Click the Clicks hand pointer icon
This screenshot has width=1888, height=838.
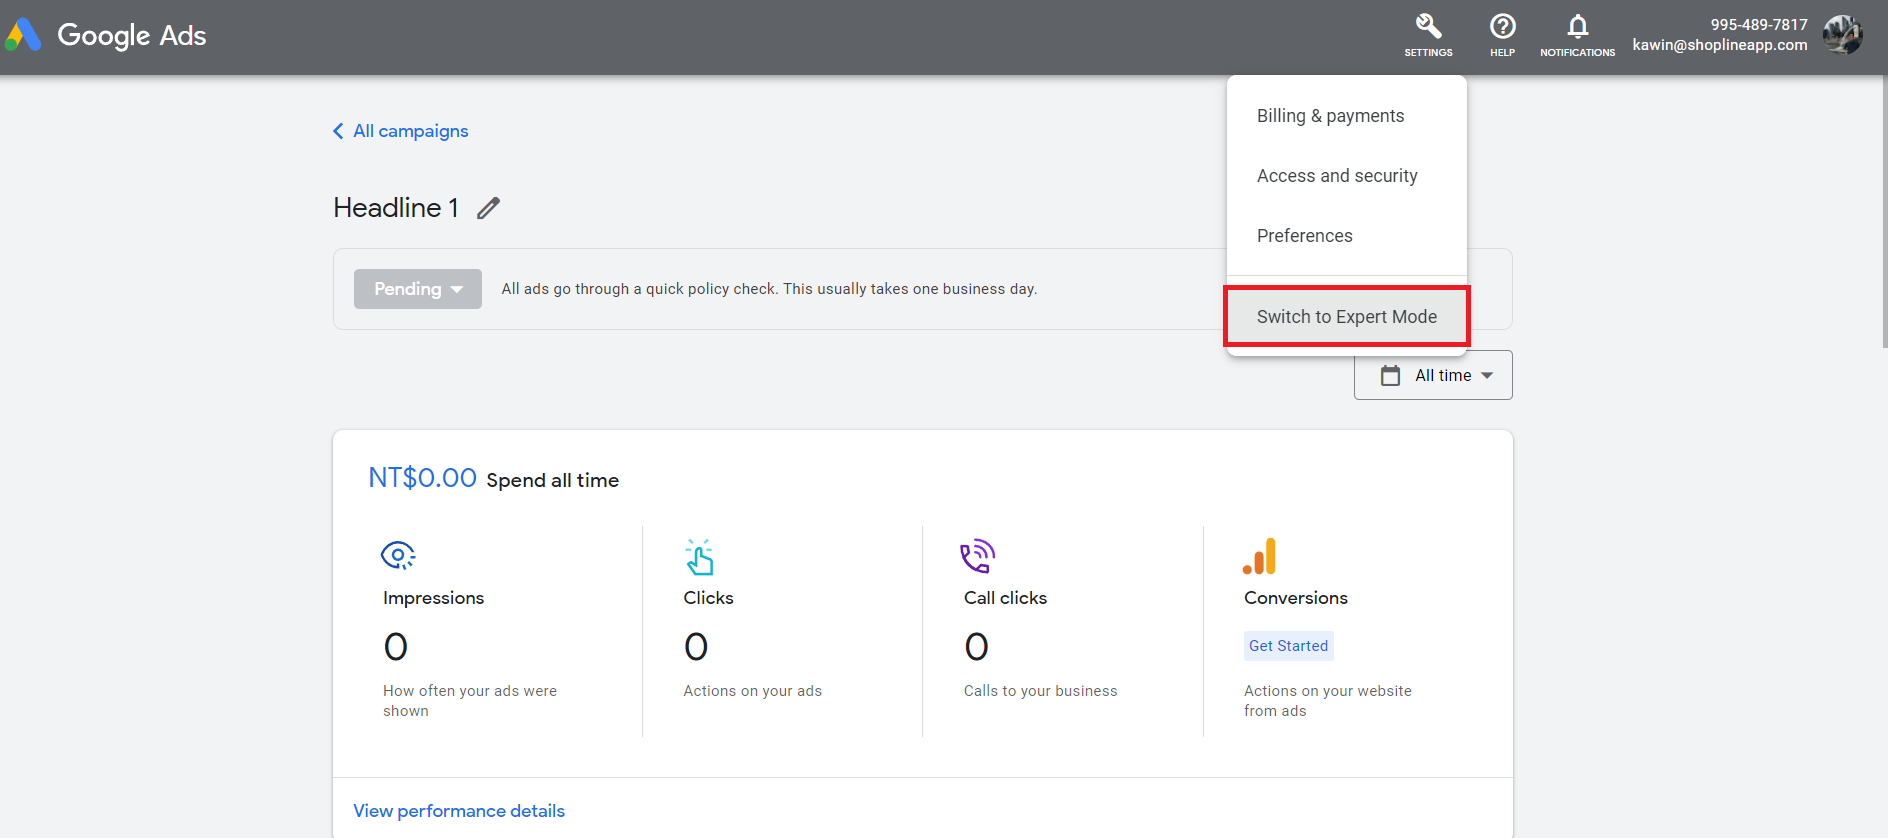click(699, 557)
